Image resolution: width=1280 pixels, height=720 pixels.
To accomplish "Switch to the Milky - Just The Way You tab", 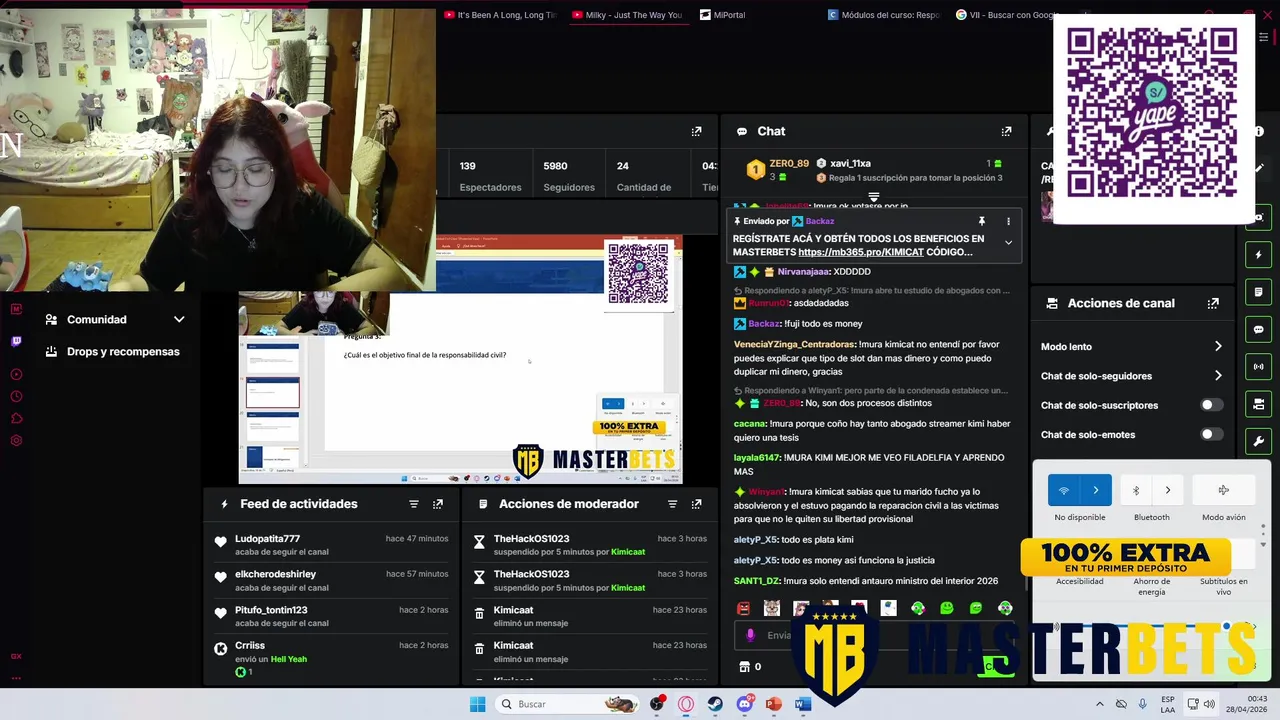I will click(x=627, y=15).
